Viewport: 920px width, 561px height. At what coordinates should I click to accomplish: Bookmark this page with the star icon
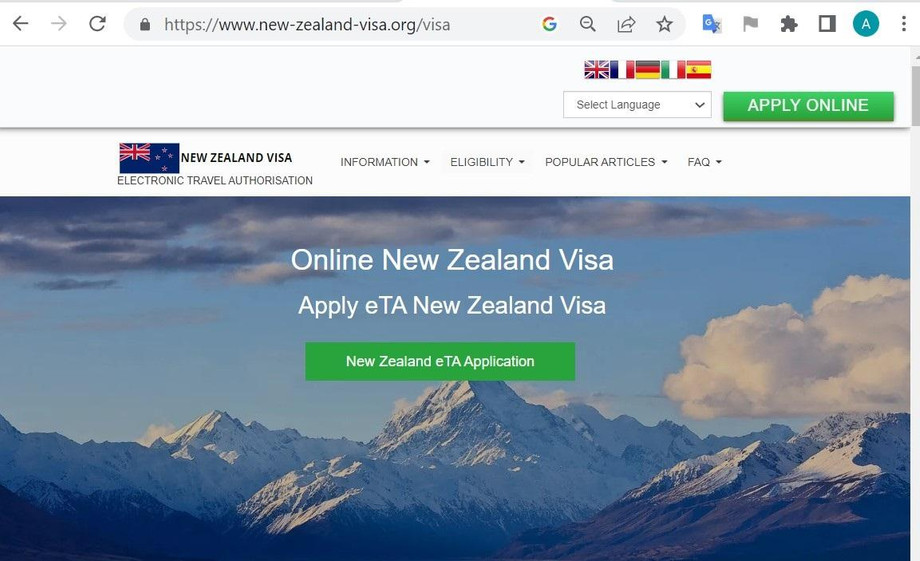(664, 24)
